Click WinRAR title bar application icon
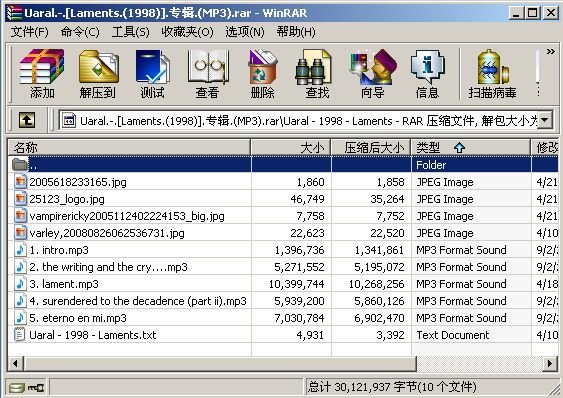The width and height of the screenshot is (563, 398). pos(14,13)
